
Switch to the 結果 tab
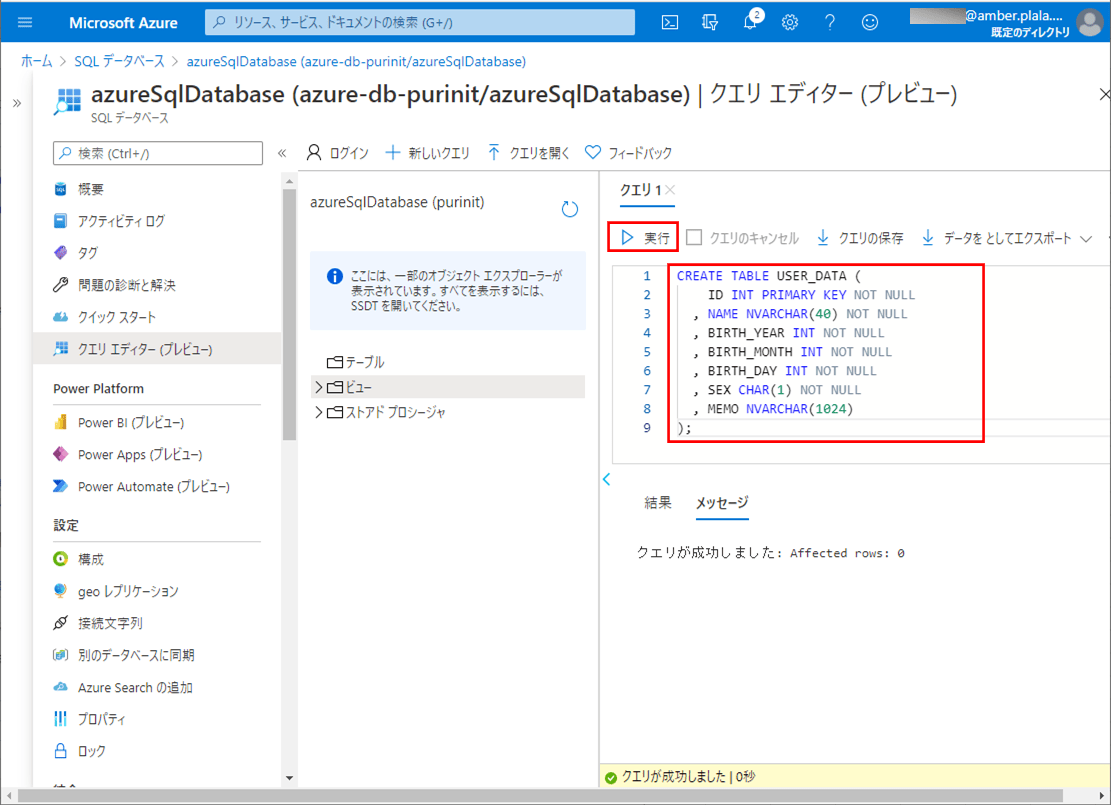click(x=658, y=502)
